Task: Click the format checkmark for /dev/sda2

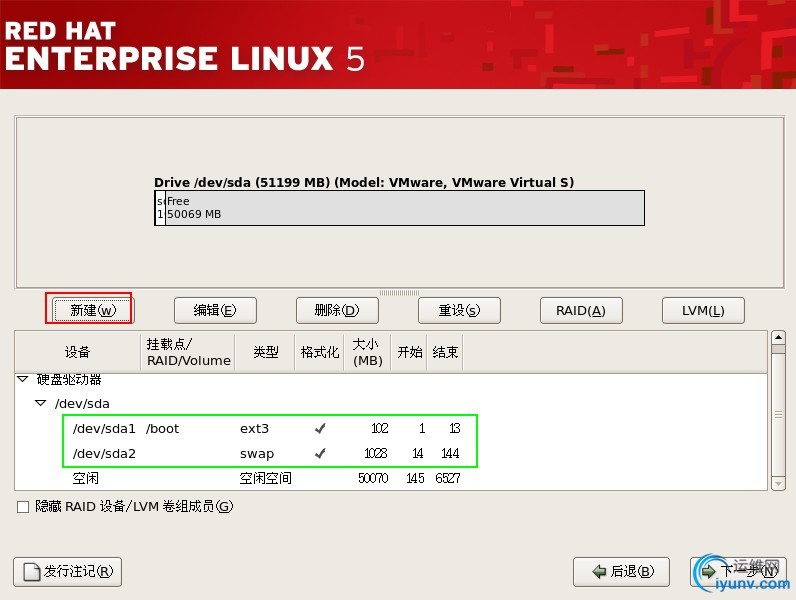Action: click(320, 453)
